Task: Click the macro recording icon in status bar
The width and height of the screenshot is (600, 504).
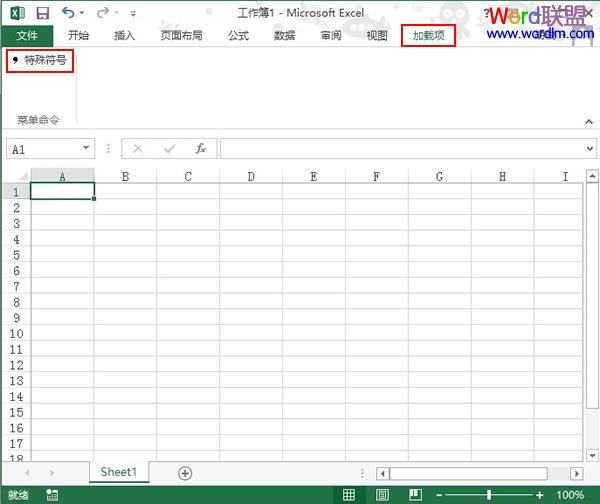Action: point(52,495)
